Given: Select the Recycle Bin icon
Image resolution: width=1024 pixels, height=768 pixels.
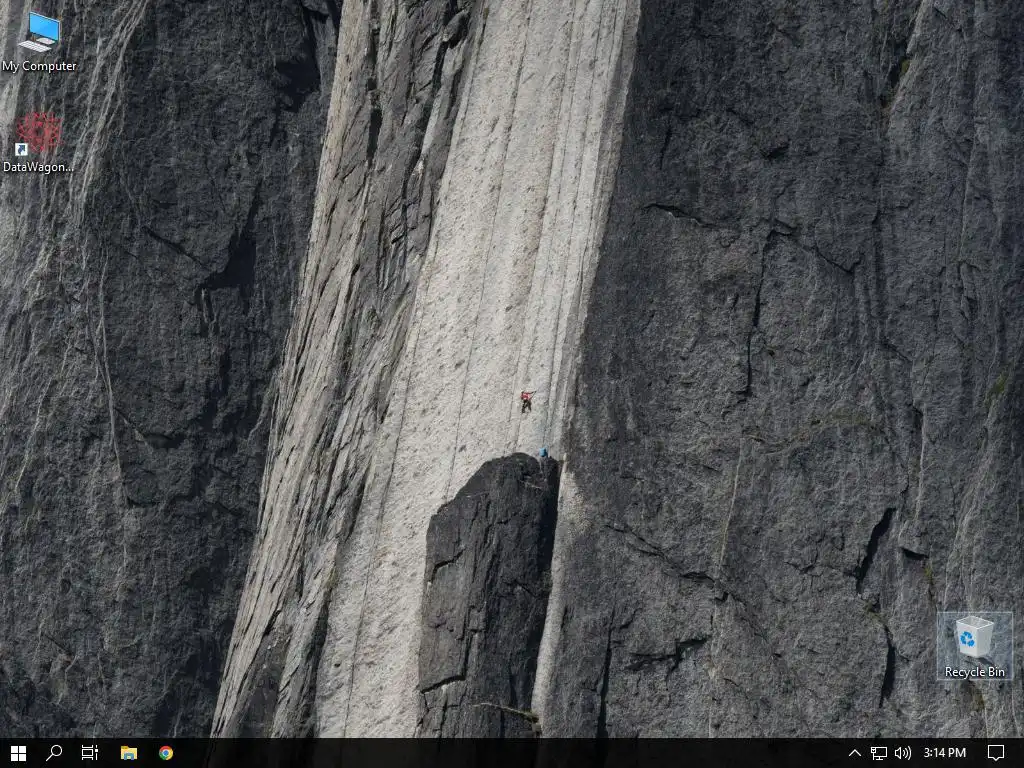Looking at the screenshot, I should (974, 645).
